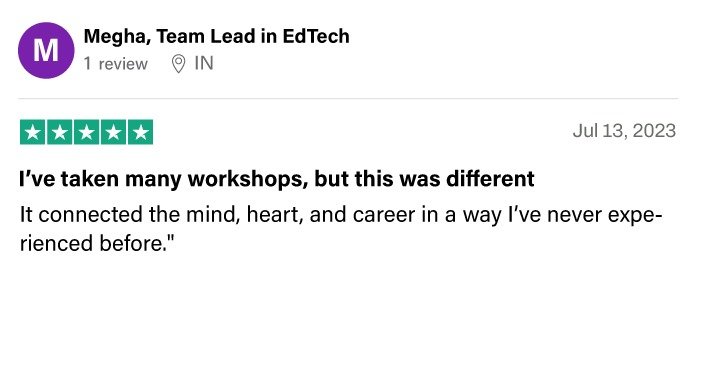Click the location pin icon
Image resolution: width=702 pixels, height=384 pixels.
[178, 64]
